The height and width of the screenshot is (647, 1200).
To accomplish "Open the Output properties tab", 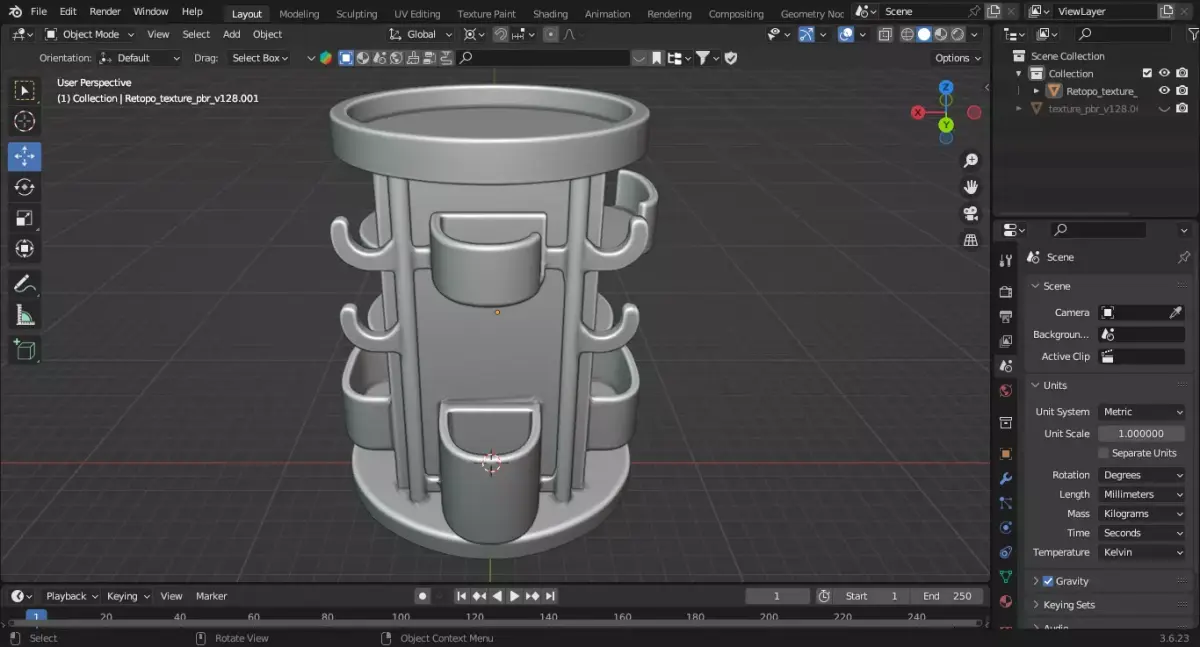I will 1006,317.
